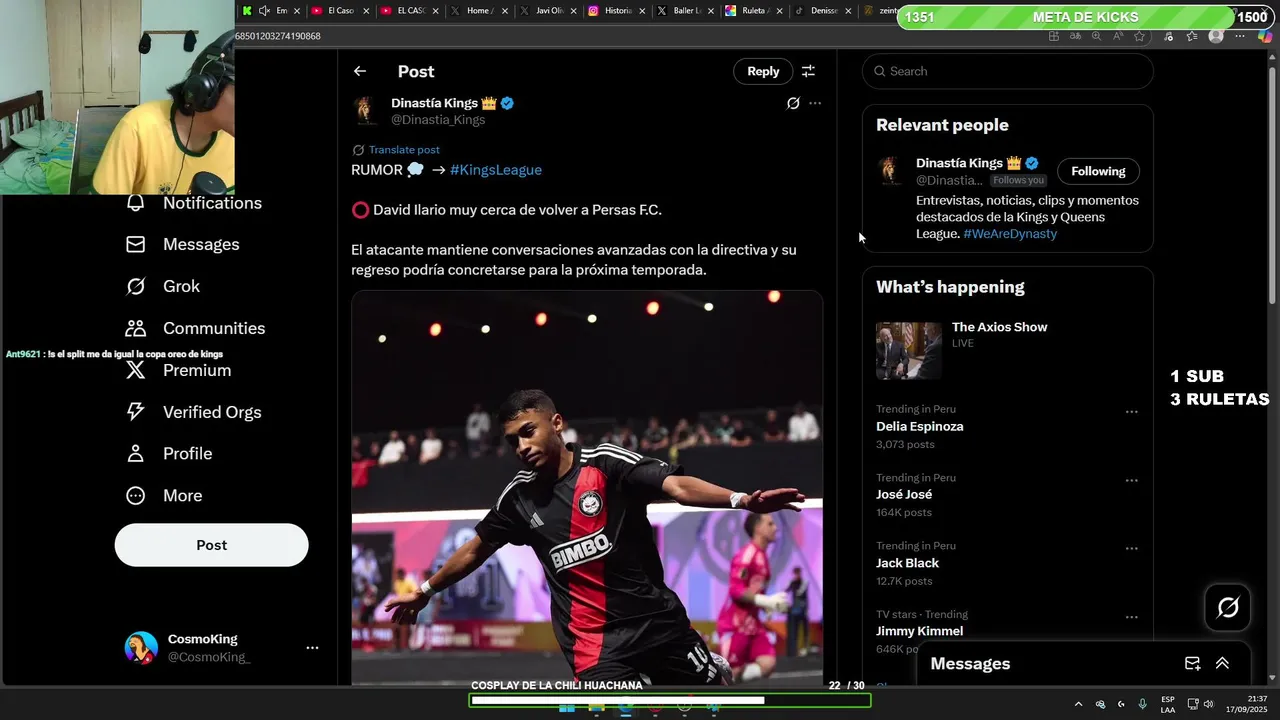Open the David Ilario post image
Viewport: 1280px width, 720px height.
tap(587, 488)
